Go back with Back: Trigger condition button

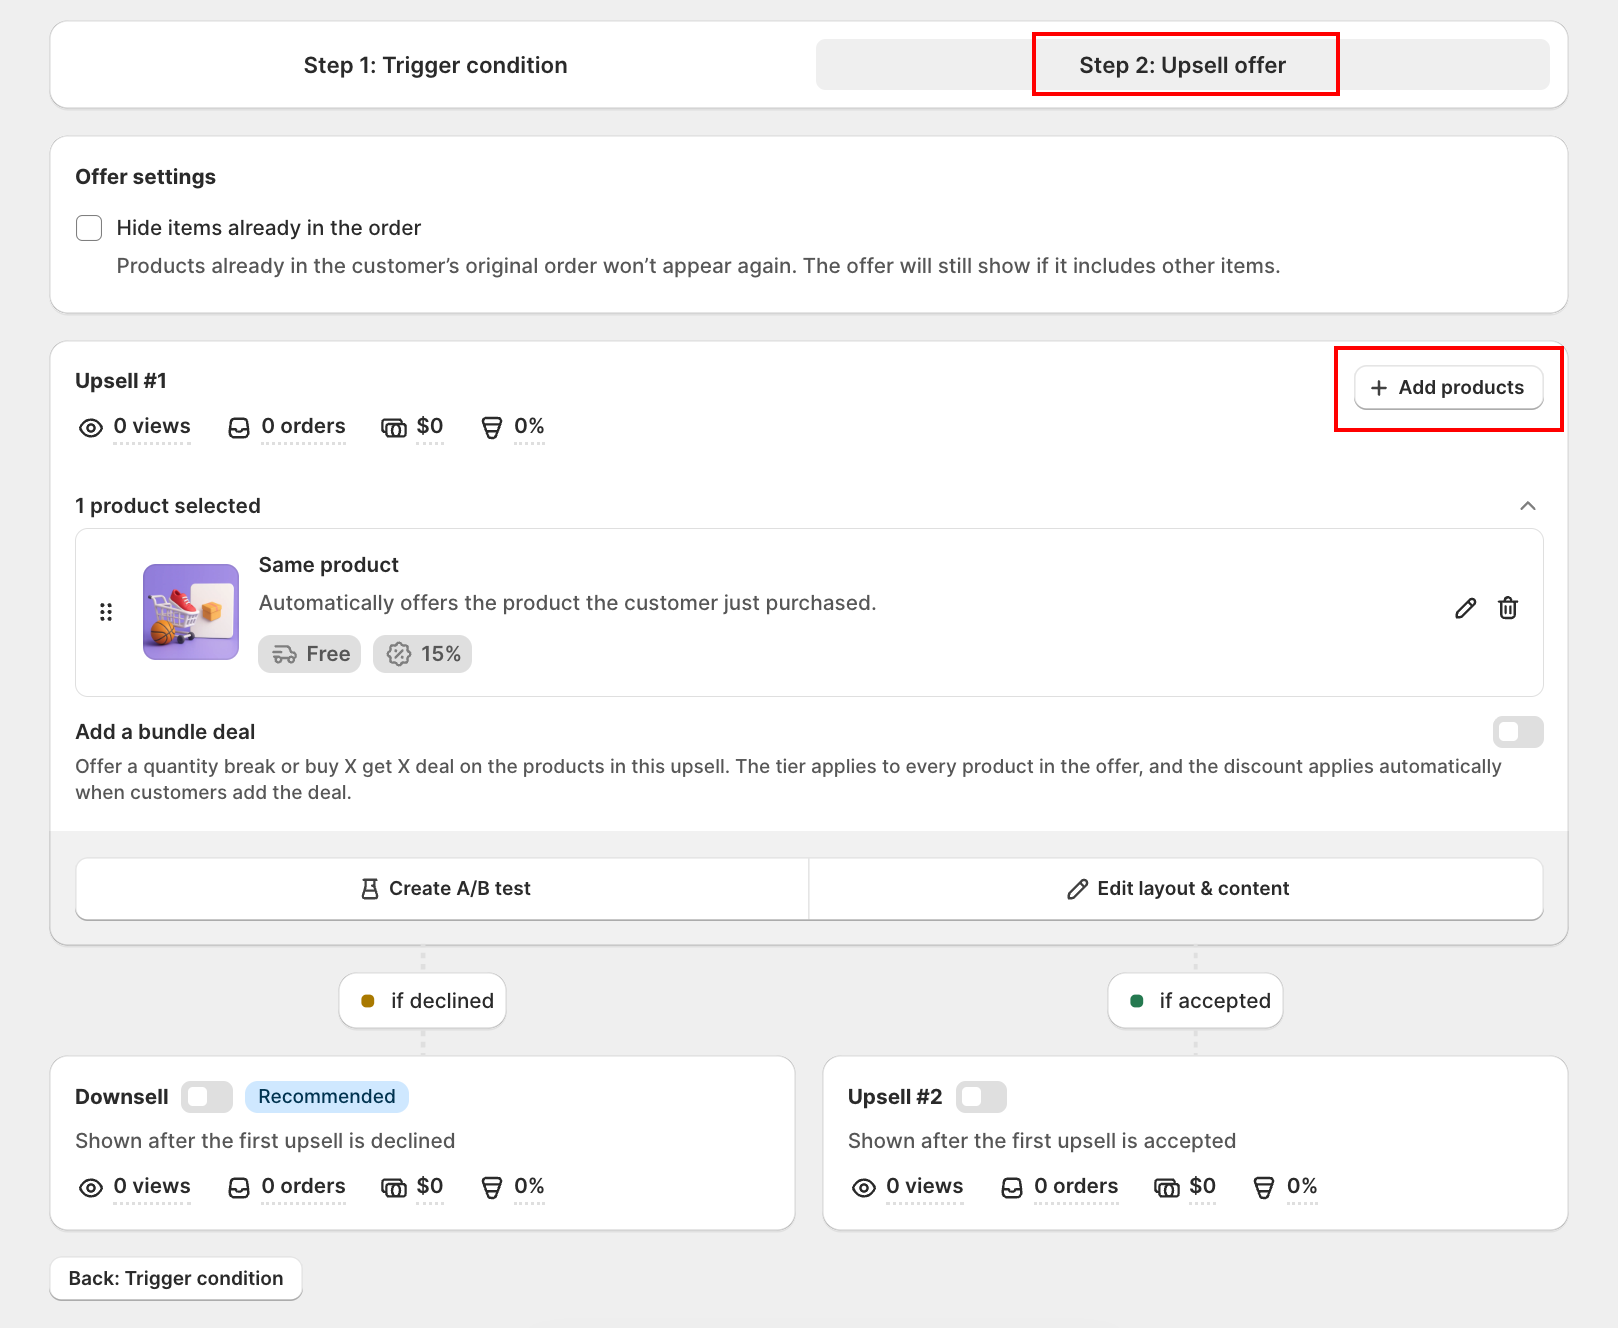coord(176,1279)
